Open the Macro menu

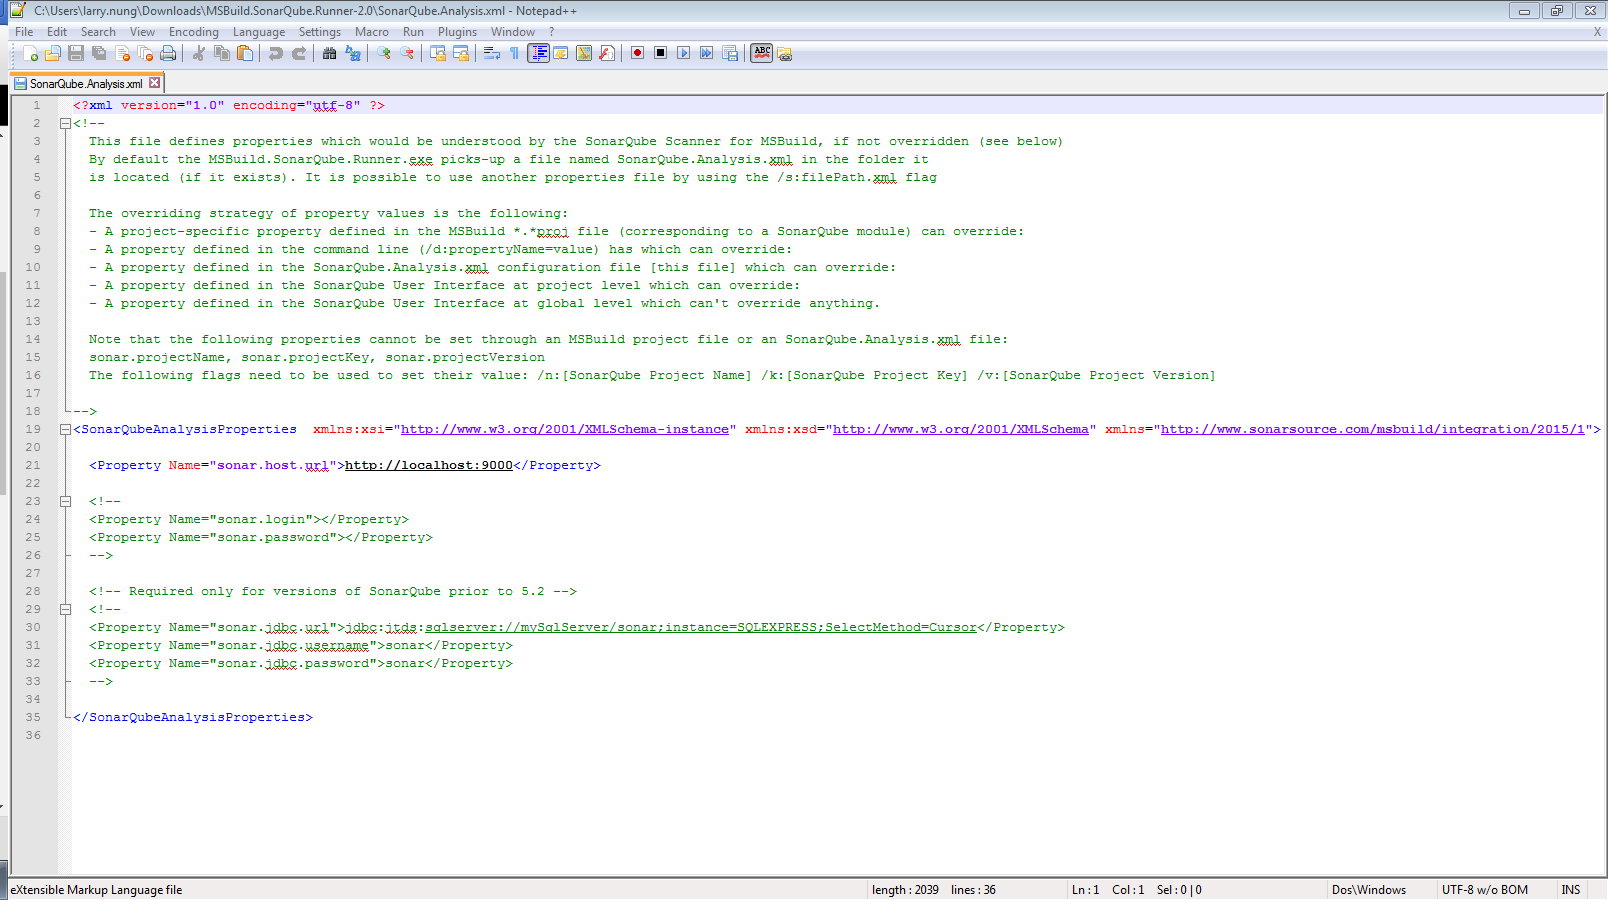click(x=372, y=32)
